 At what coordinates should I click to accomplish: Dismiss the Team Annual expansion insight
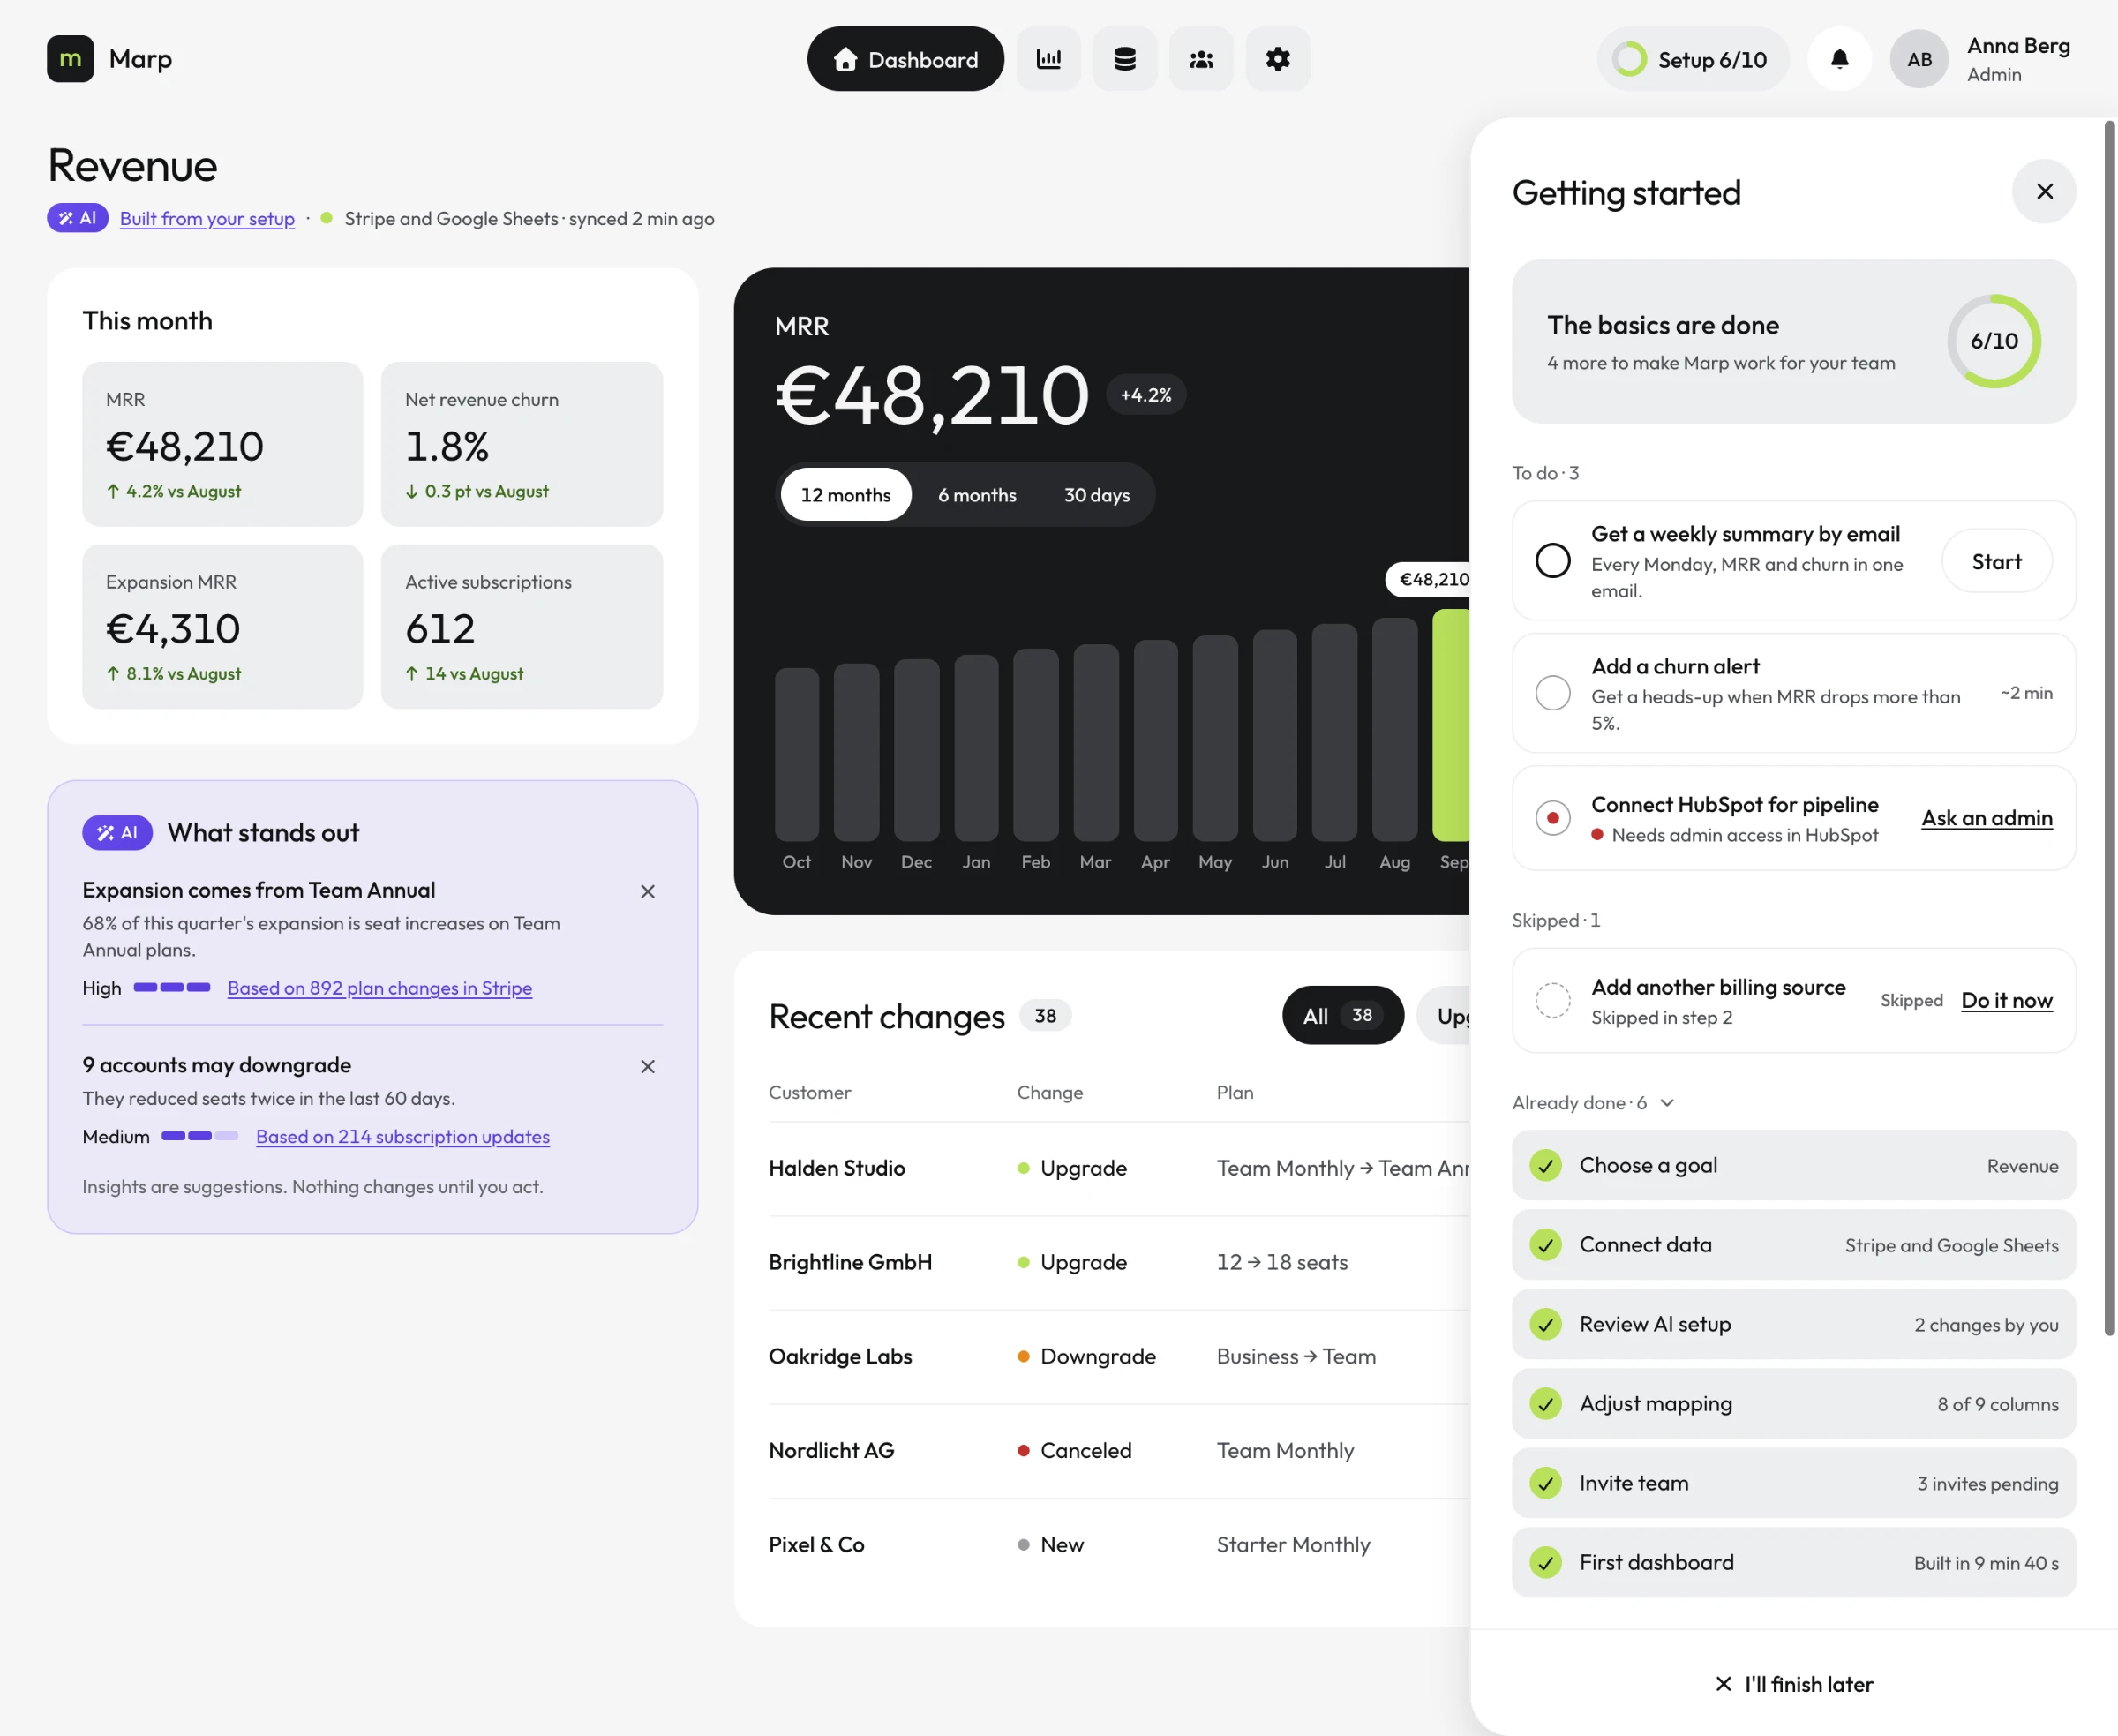[648, 891]
